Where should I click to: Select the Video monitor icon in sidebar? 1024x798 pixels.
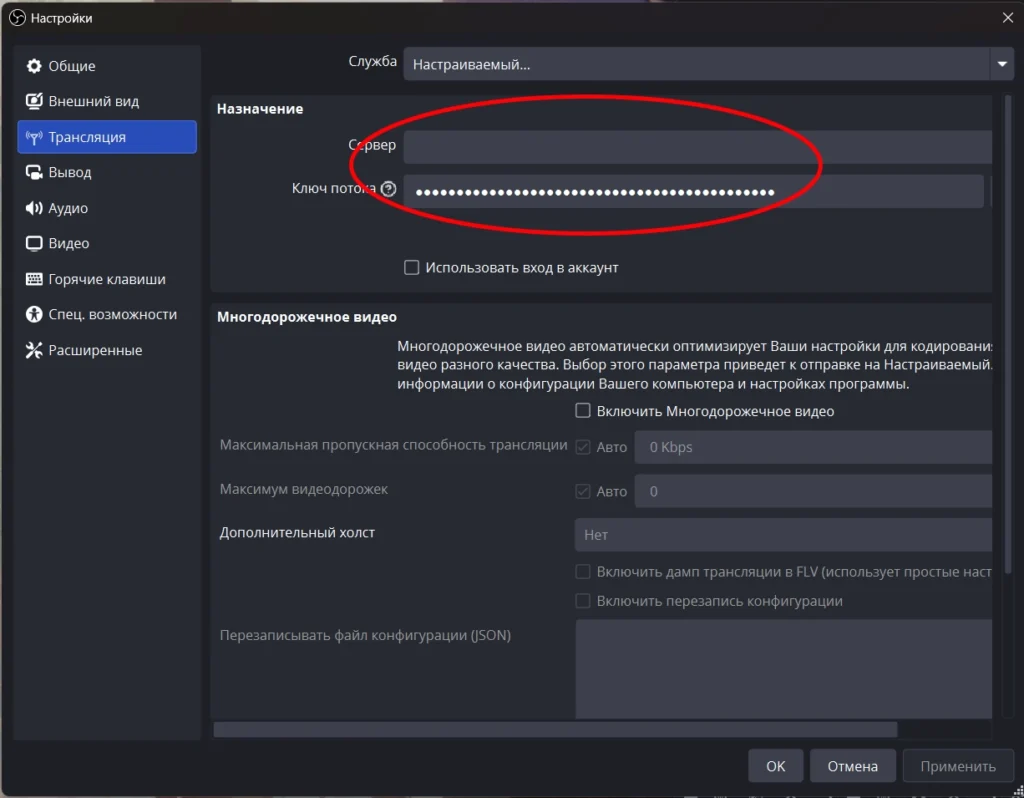[34, 243]
